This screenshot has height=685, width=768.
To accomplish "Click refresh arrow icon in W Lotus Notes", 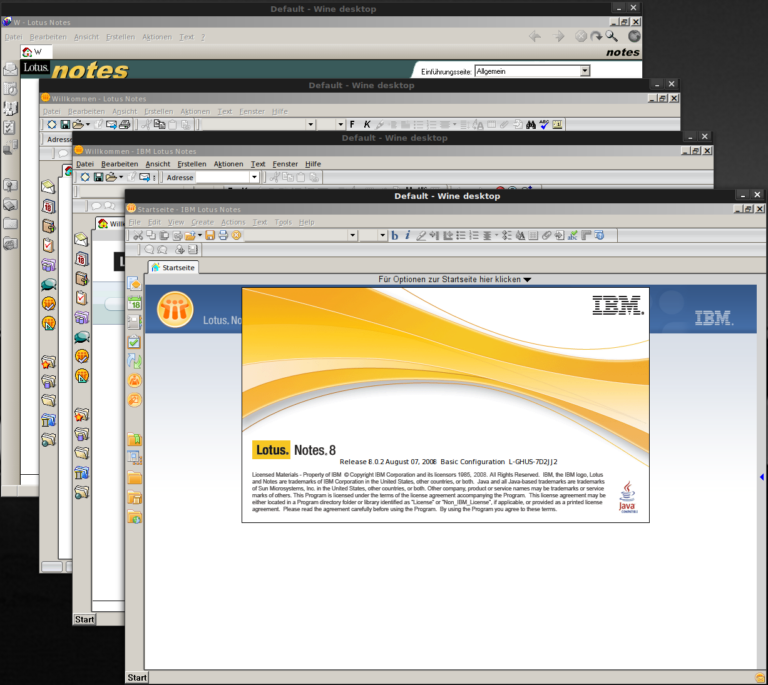I will pyautogui.click(x=596, y=36).
